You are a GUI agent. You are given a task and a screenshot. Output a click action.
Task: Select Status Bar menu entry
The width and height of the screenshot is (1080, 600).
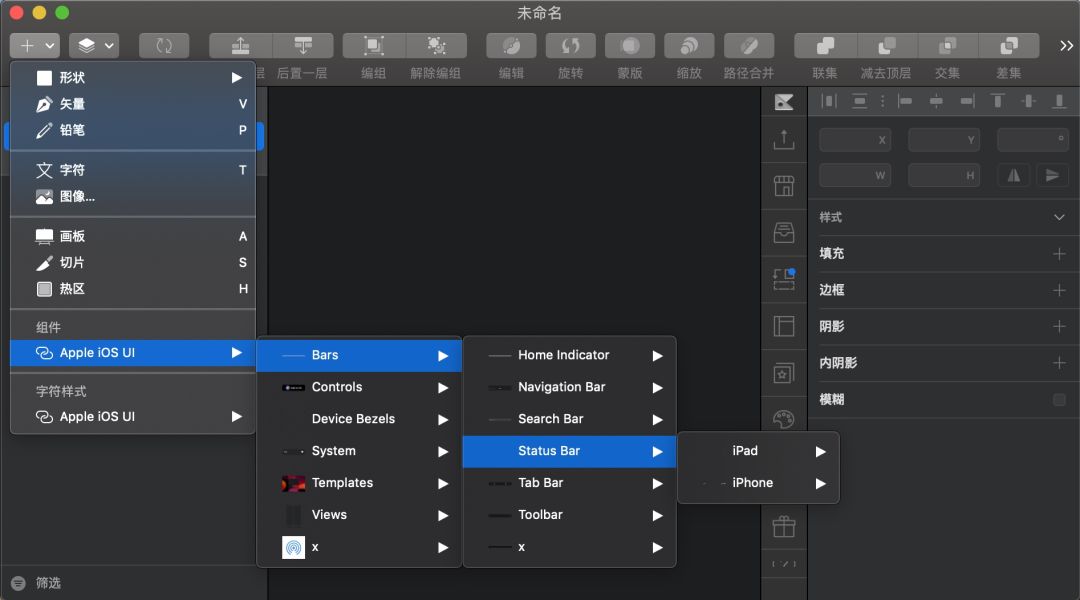click(x=569, y=451)
